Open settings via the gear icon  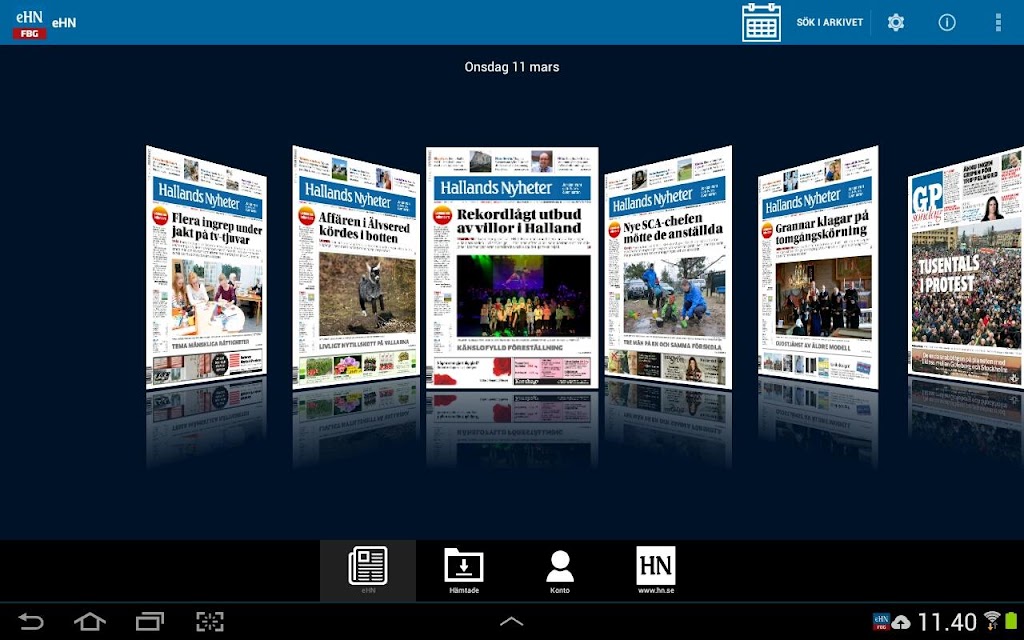[x=896, y=22]
